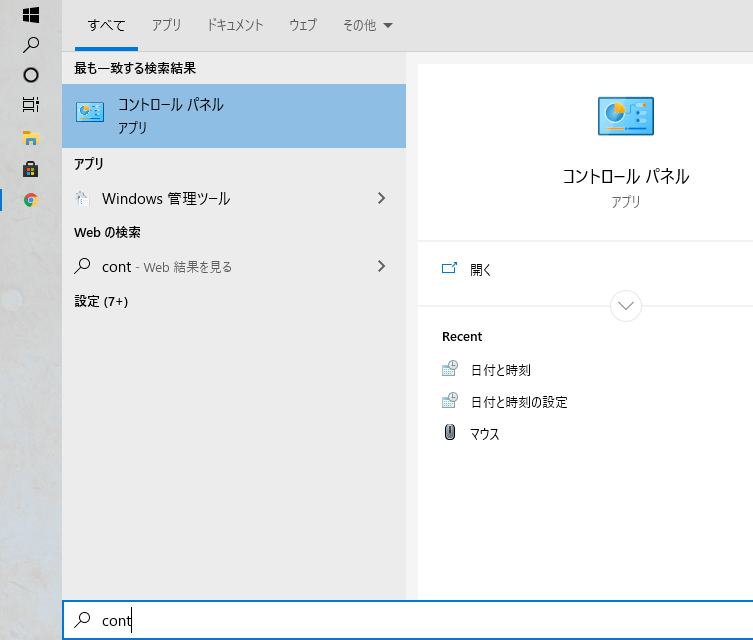Open the その他 dropdown menu
The width and height of the screenshot is (753, 640).
(367, 25)
